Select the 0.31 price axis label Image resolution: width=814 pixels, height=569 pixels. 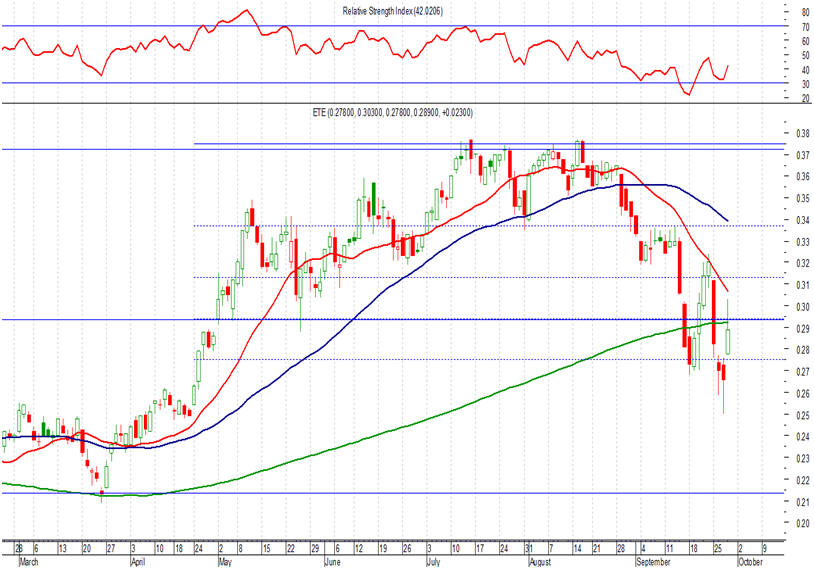pyautogui.click(x=803, y=285)
